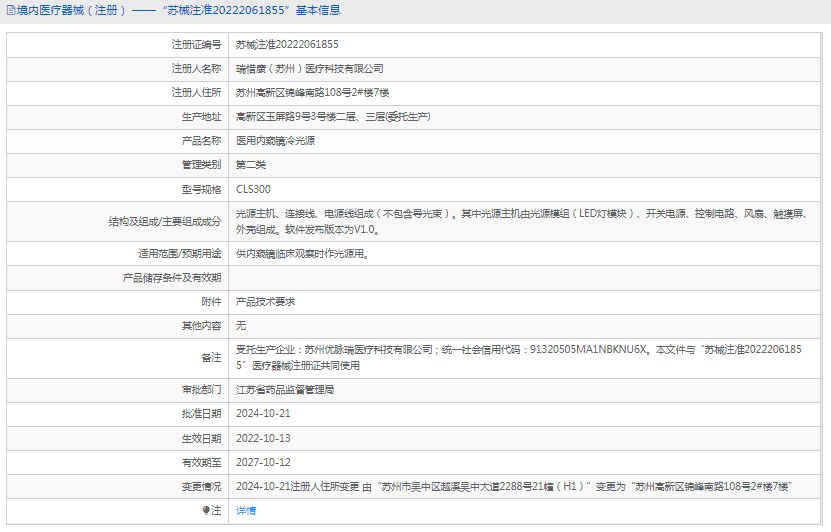831x532 pixels.
Task: Select expiry date 2027-10-12
Action: pyautogui.click(x=263, y=462)
